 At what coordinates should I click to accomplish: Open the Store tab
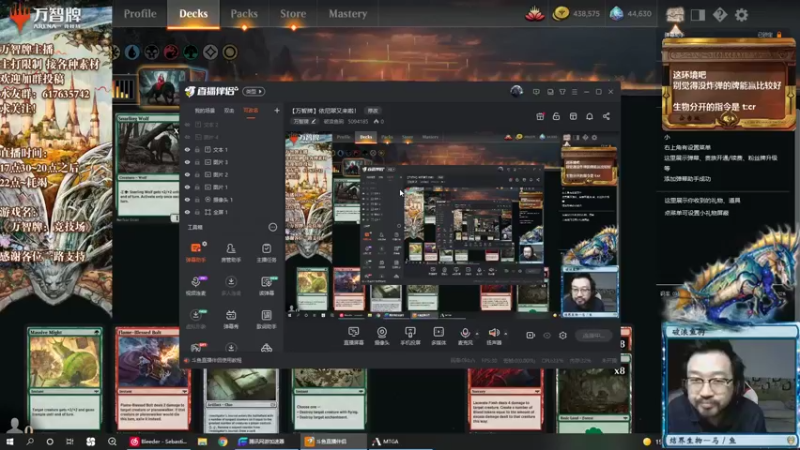(x=293, y=14)
